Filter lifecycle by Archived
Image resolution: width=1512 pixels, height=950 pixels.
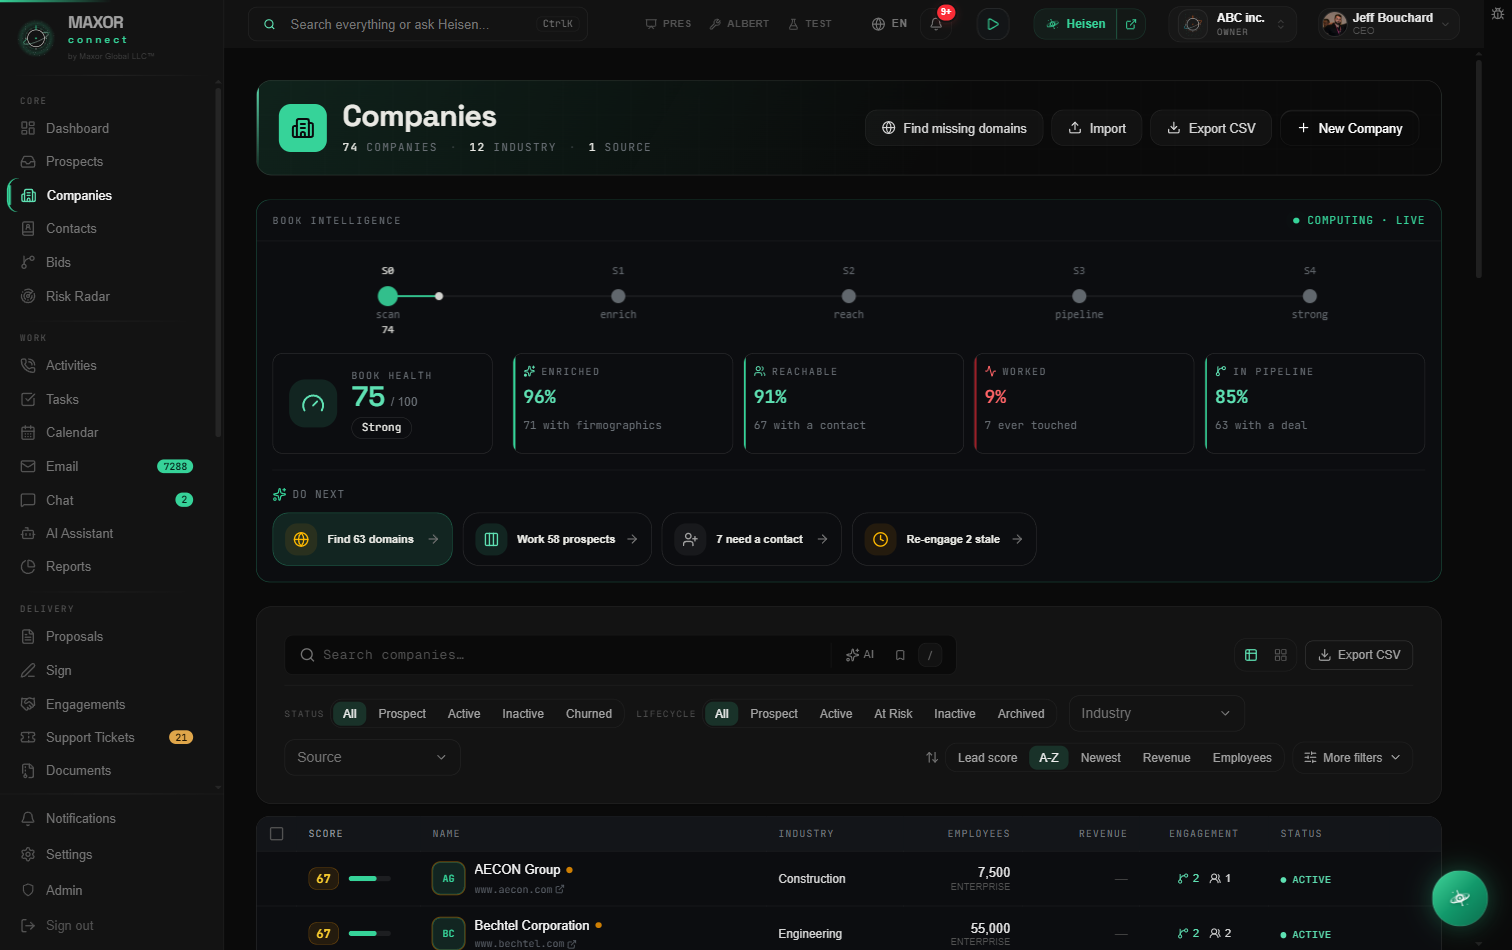[x=1021, y=714]
